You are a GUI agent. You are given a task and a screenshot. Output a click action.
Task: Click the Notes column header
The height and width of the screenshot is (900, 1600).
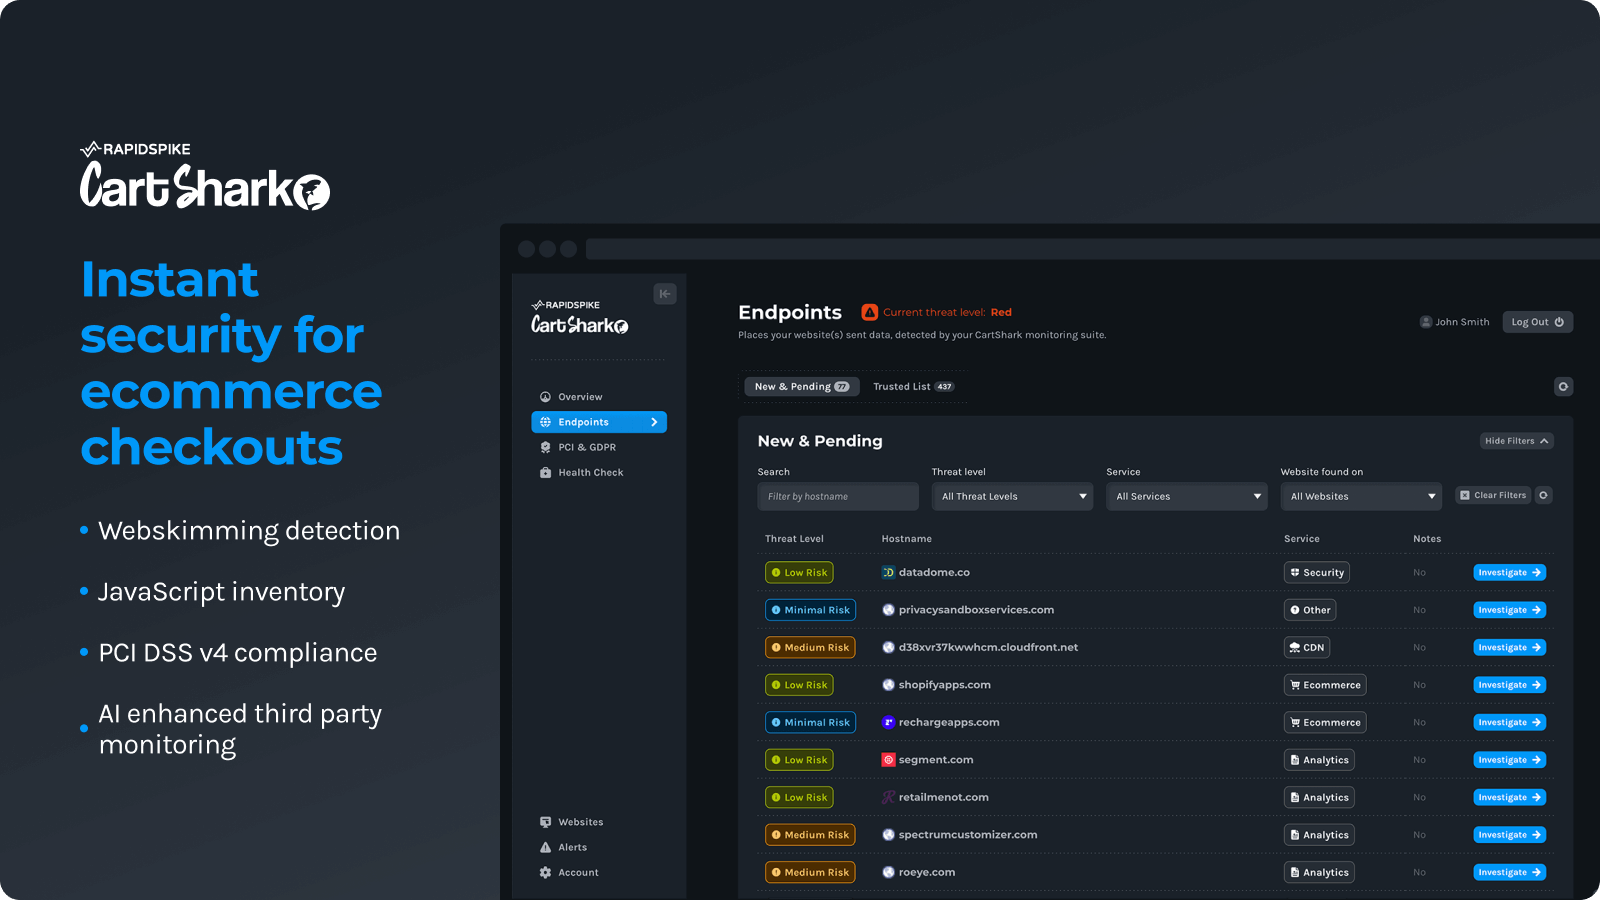1427,539
